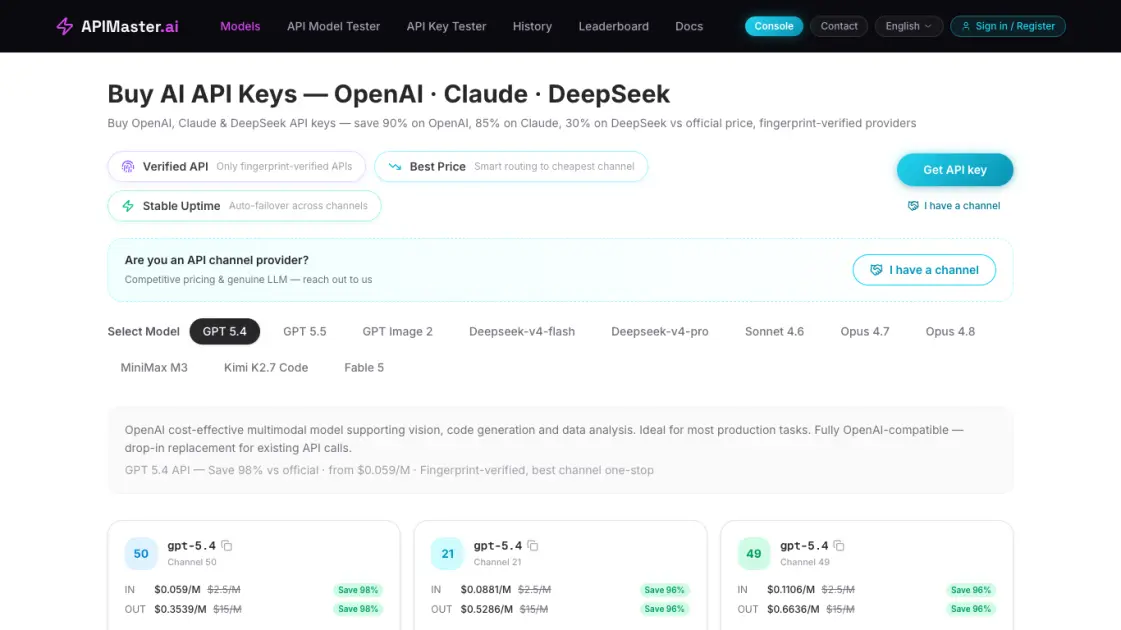Click the Are you an API channel provider heading
1121x630 pixels.
[x=217, y=260]
